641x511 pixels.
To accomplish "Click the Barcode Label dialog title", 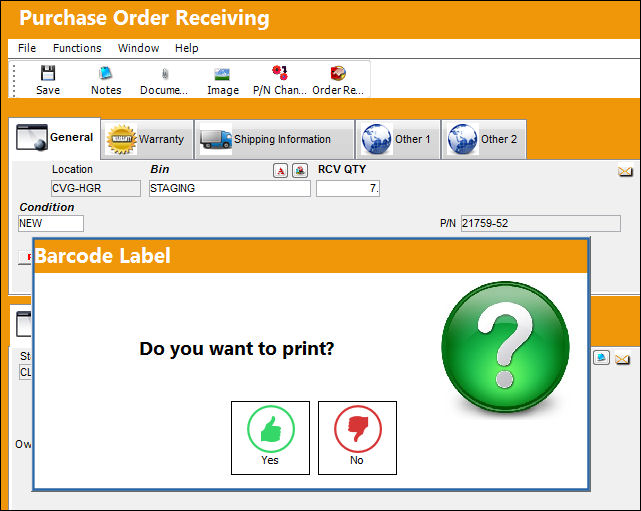I will [x=103, y=256].
